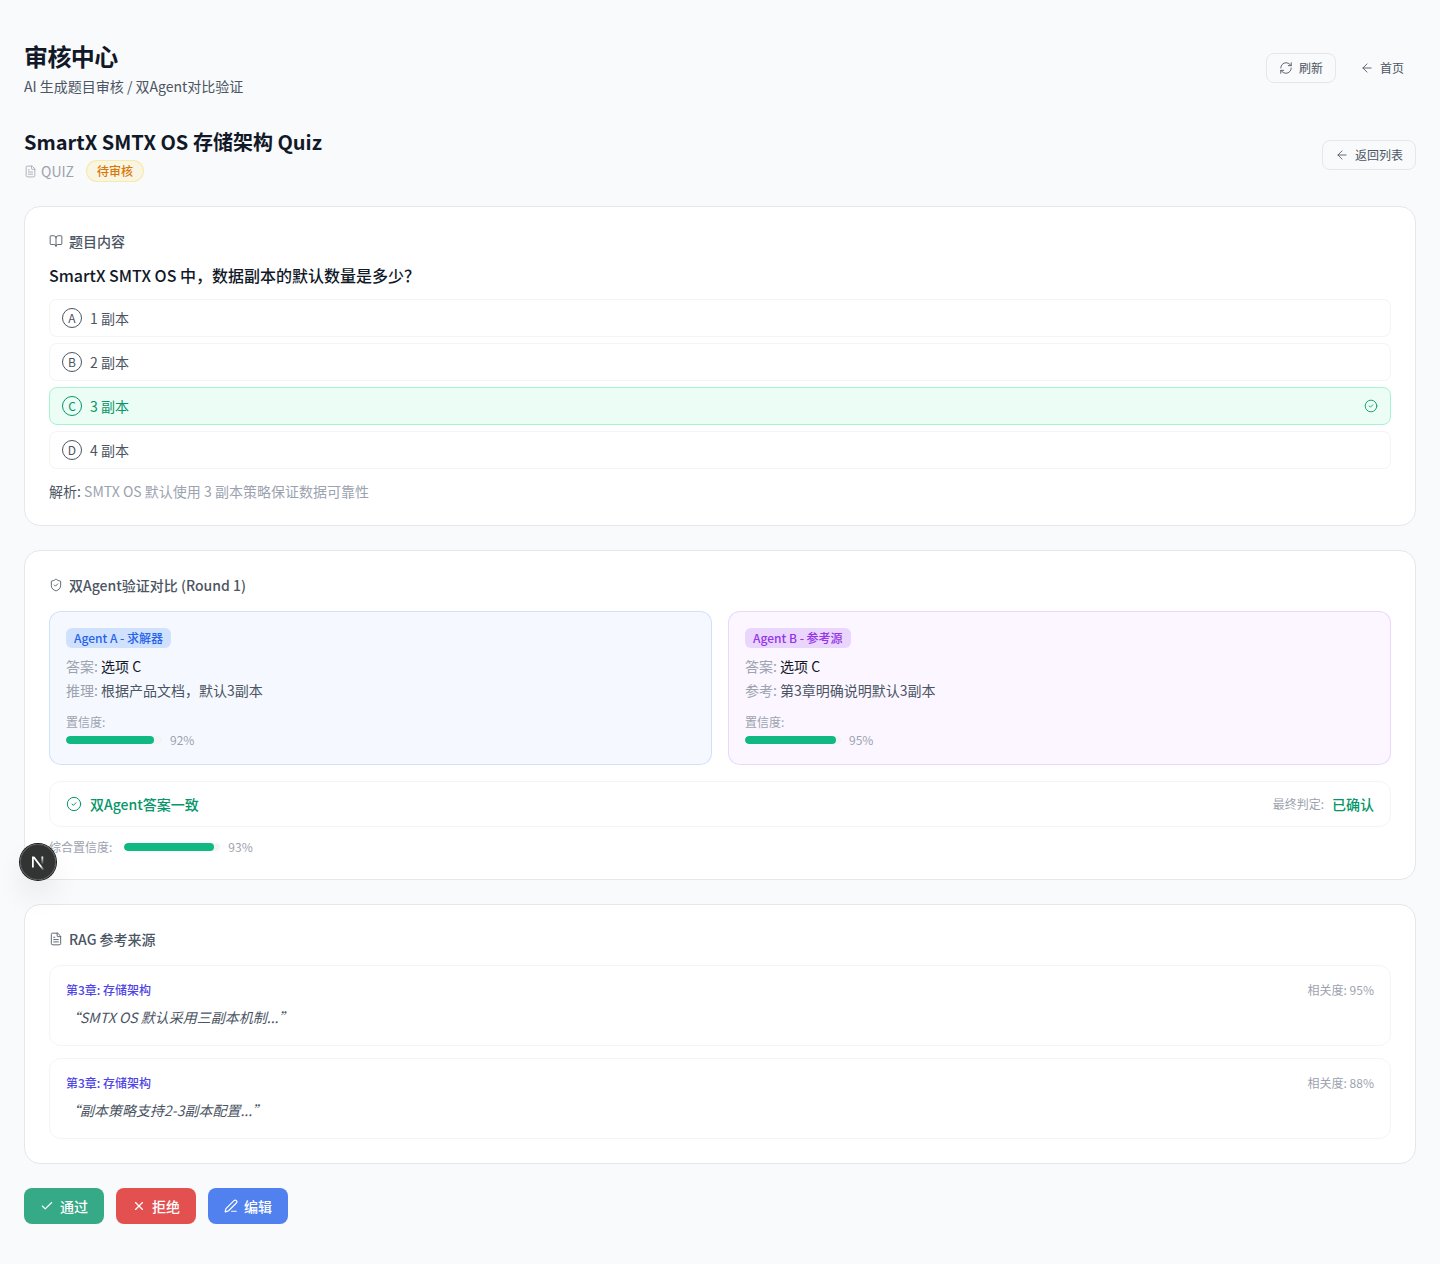This screenshot has height=1264, width=1440.
Task: Click the file icon next to QUIZ label
Action: pos(31,172)
